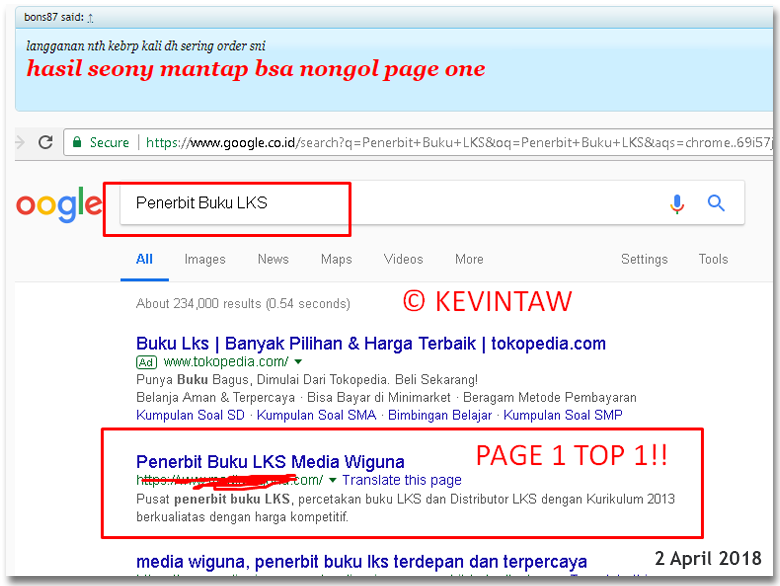The width and height of the screenshot is (780, 586).
Task: Open the search Settings menu
Action: [644, 259]
